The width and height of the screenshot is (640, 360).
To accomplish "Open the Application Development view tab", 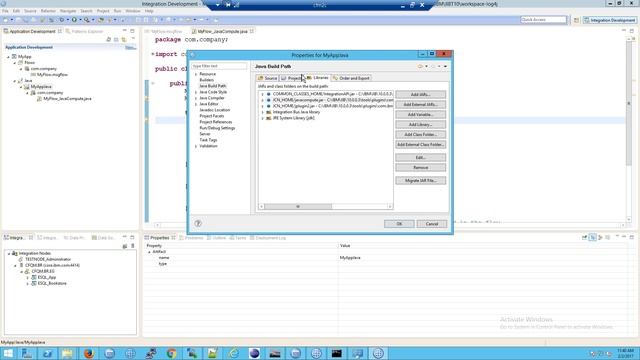I will 32,31.
